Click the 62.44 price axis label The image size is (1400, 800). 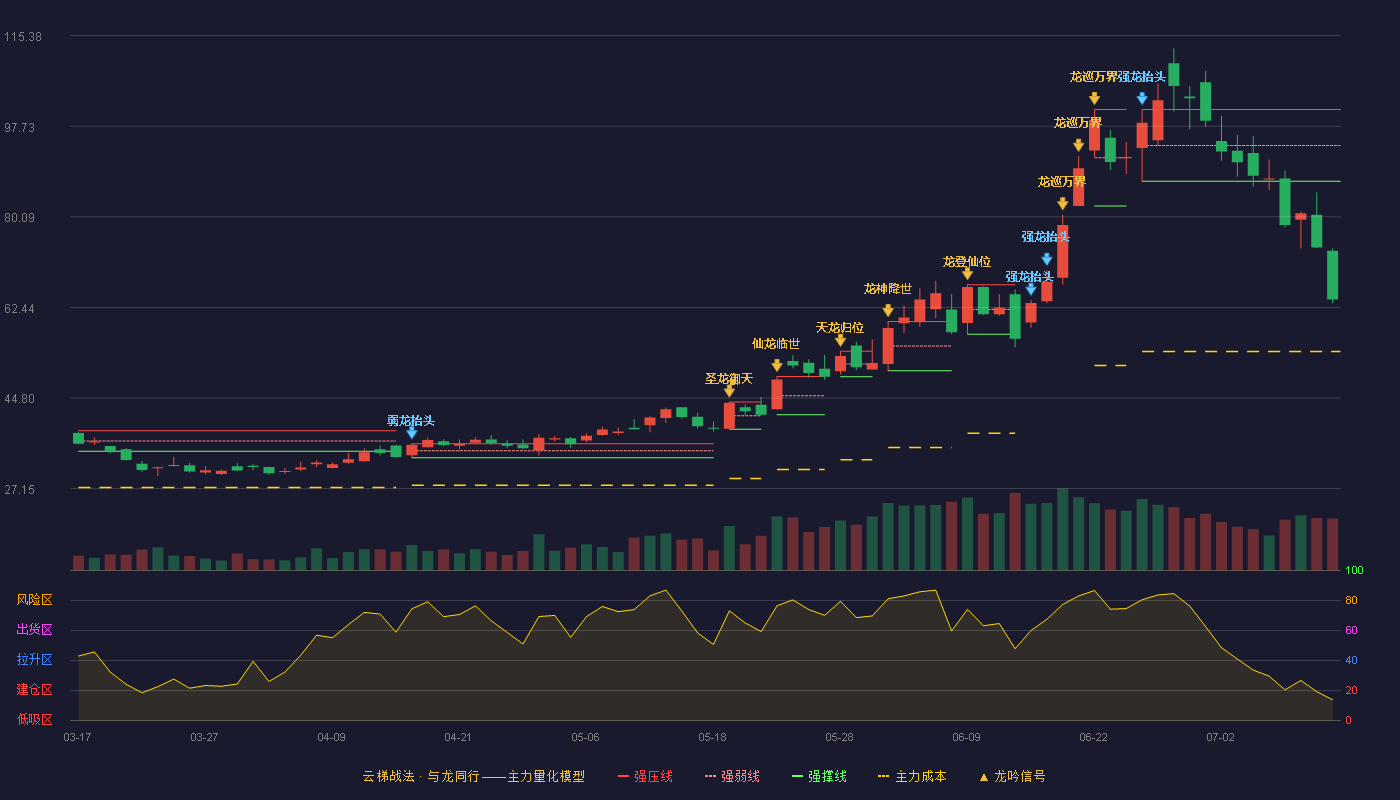pyautogui.click(x=22, y=309)
